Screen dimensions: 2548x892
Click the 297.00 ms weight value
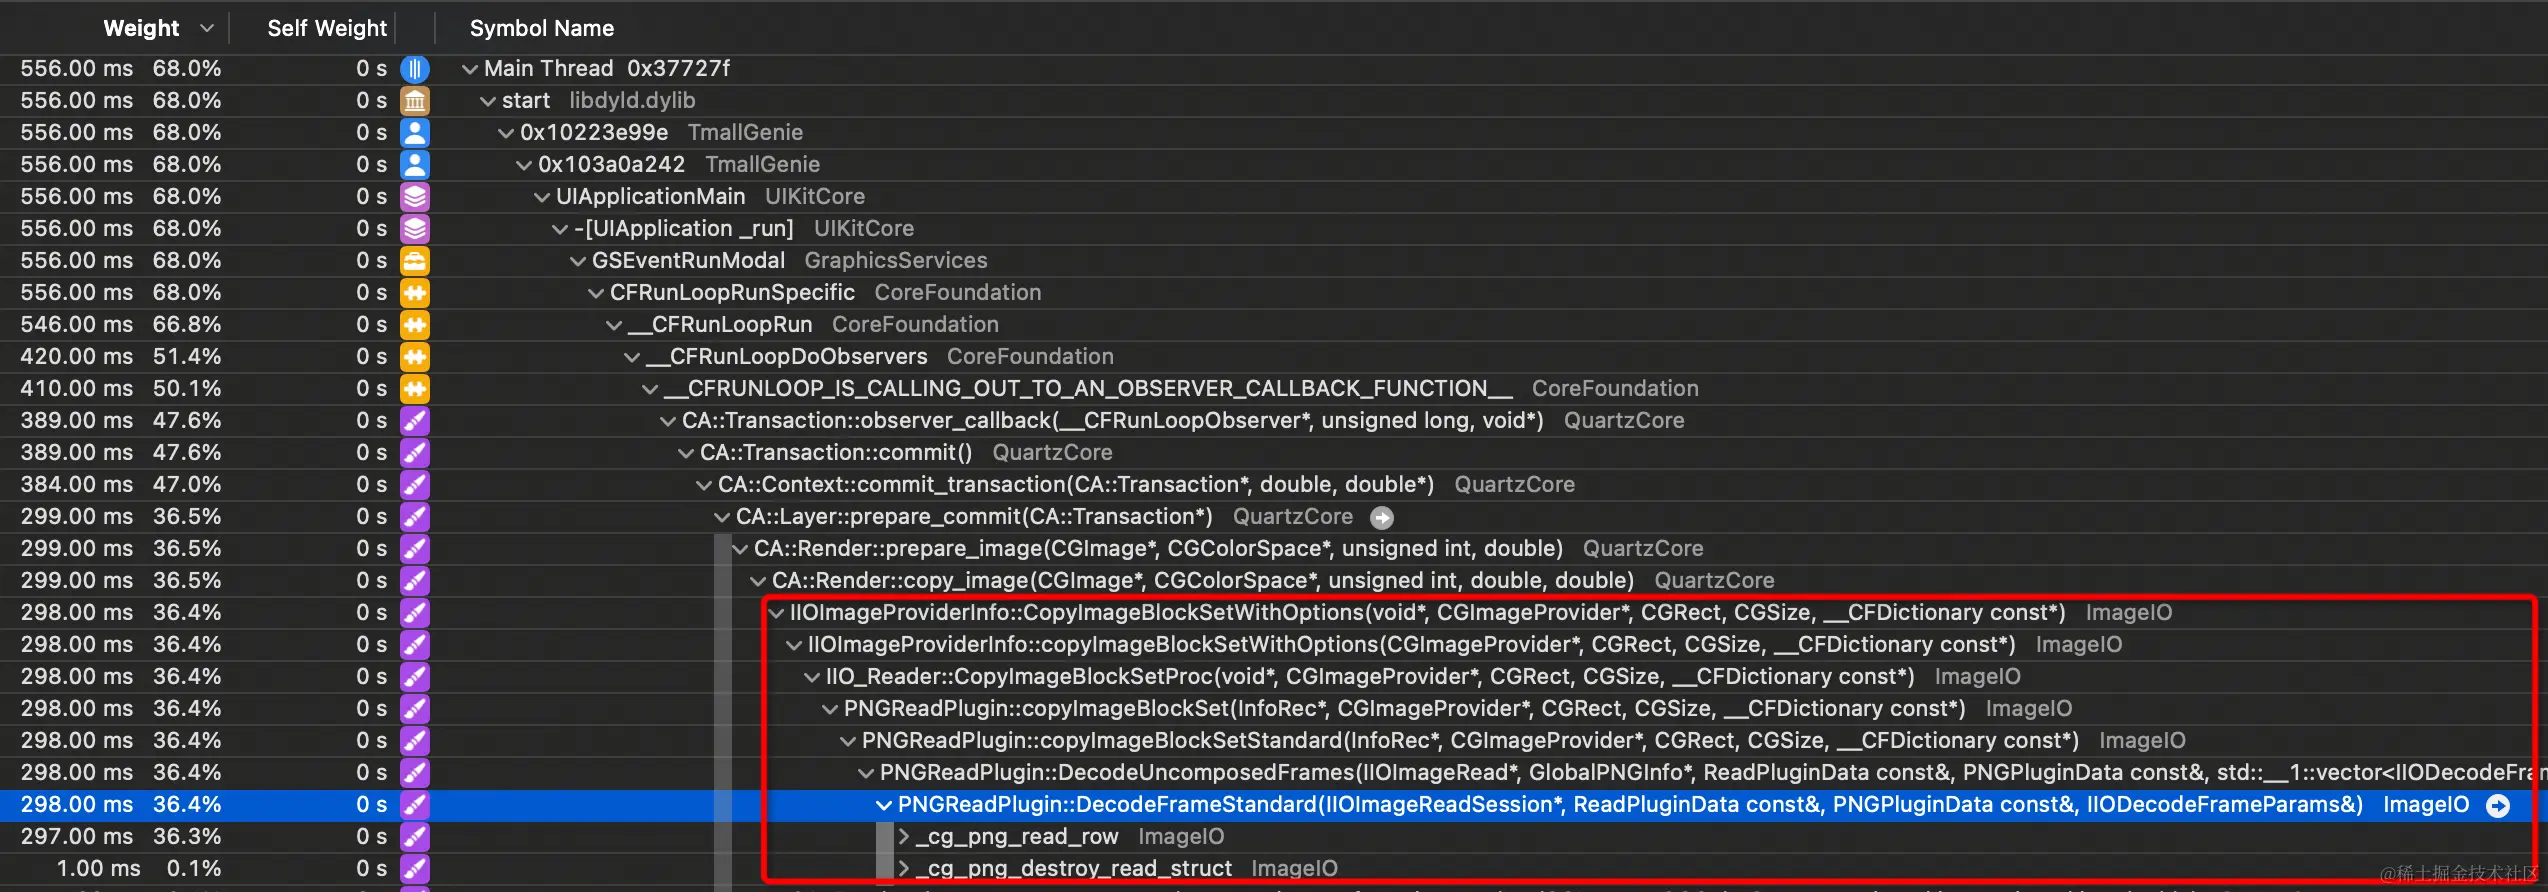(76, 837)
